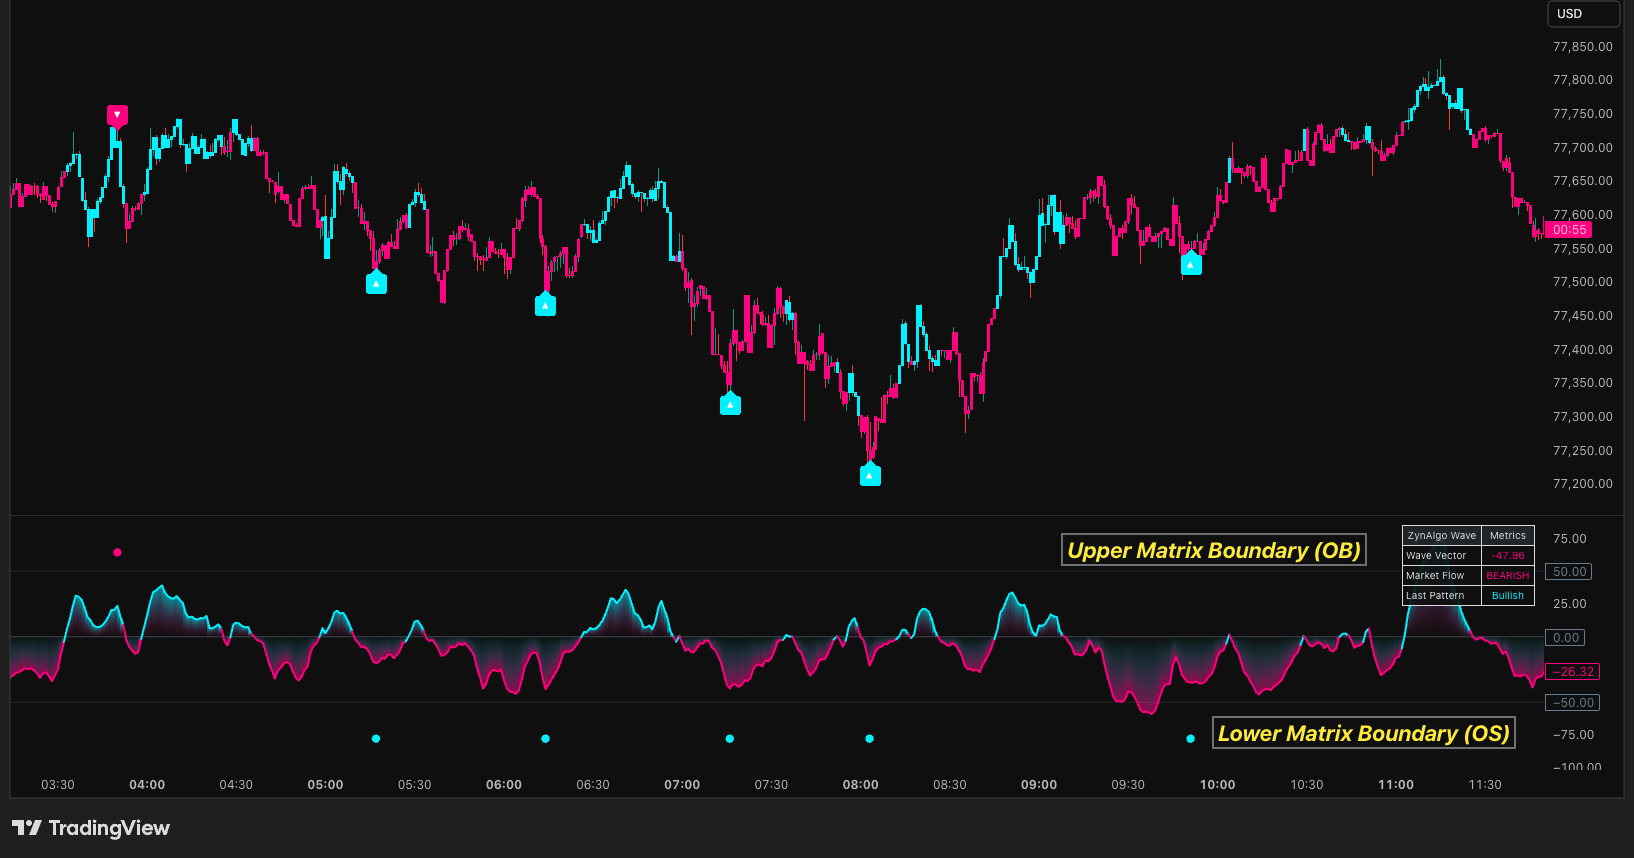Image resolution: width=1634 pixels, height=858 pixels.
Task: Click the cyan oversold dot near 08:00
Action: point(870,739)
